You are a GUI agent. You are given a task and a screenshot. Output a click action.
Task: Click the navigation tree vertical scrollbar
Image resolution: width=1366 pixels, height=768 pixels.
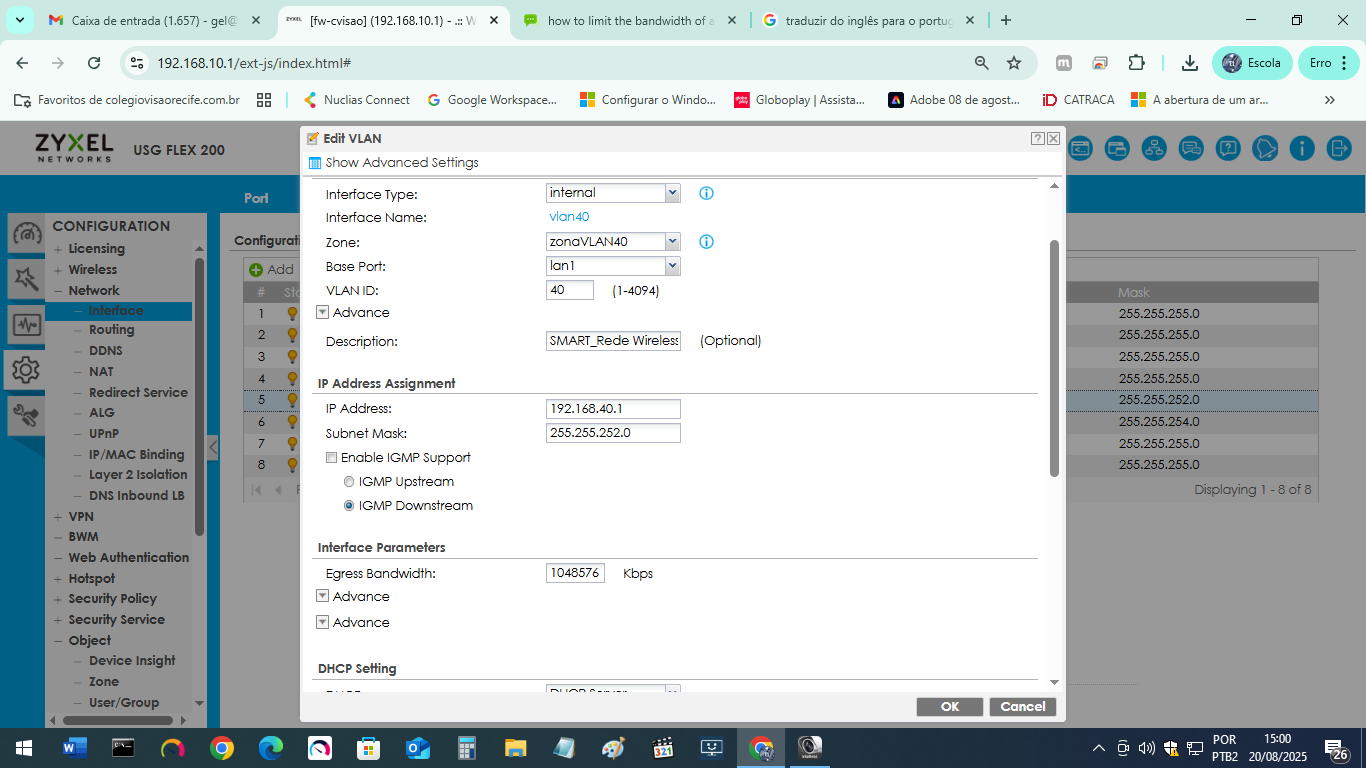(199, 395)
